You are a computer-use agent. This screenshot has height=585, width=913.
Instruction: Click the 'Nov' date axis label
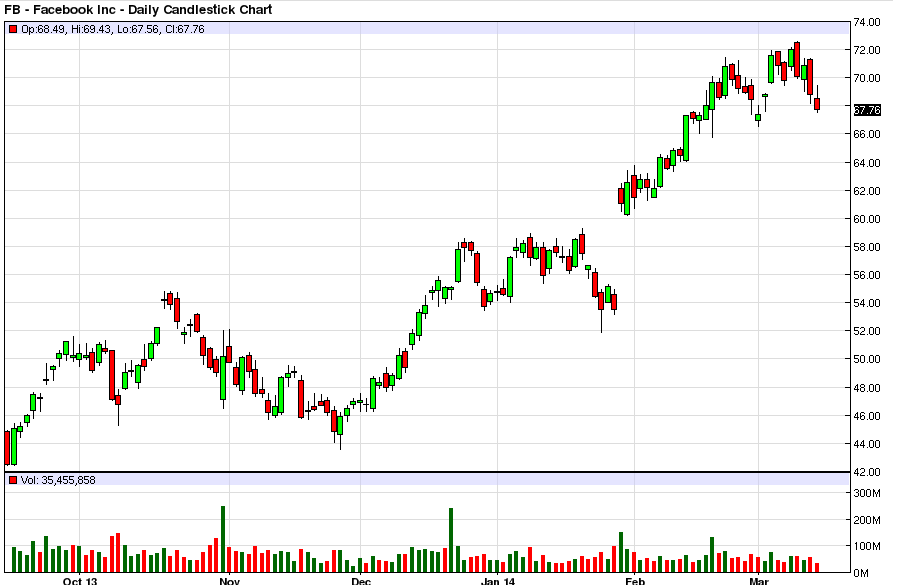pos(229,580)
